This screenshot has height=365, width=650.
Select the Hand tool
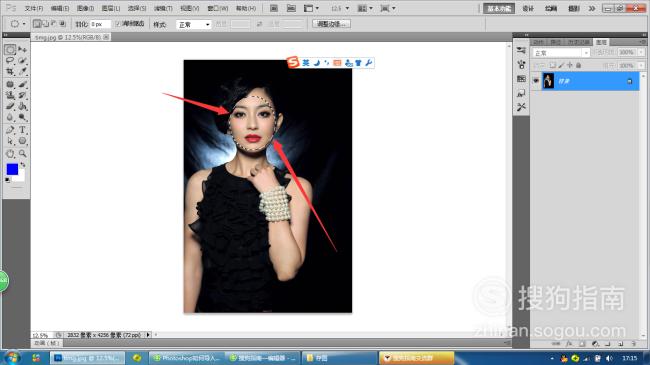(10, 153)
